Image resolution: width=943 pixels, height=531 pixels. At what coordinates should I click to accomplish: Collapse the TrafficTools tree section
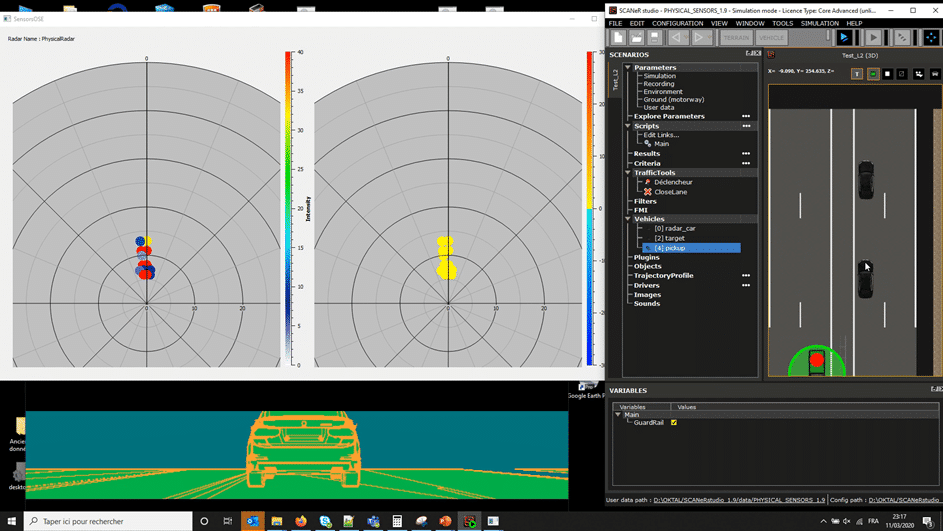(628, 173)
